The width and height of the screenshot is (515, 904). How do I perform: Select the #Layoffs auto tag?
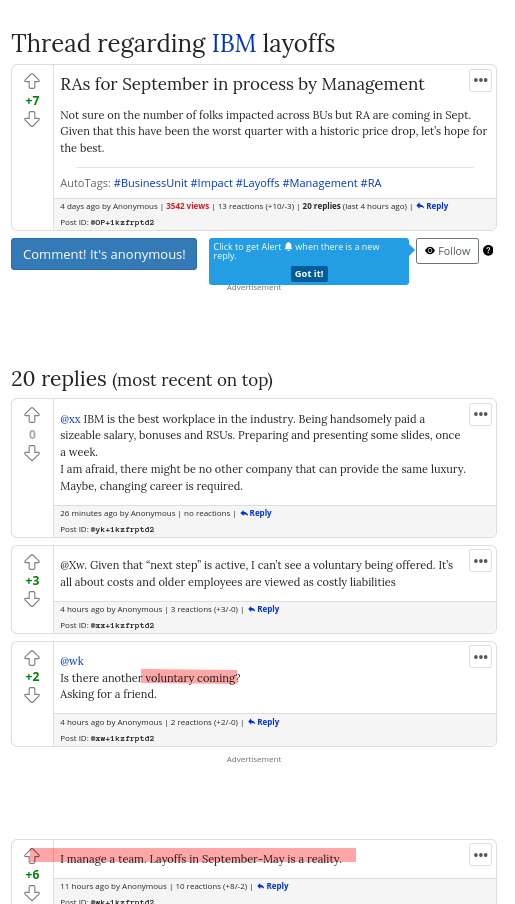(x=257, y=183)
